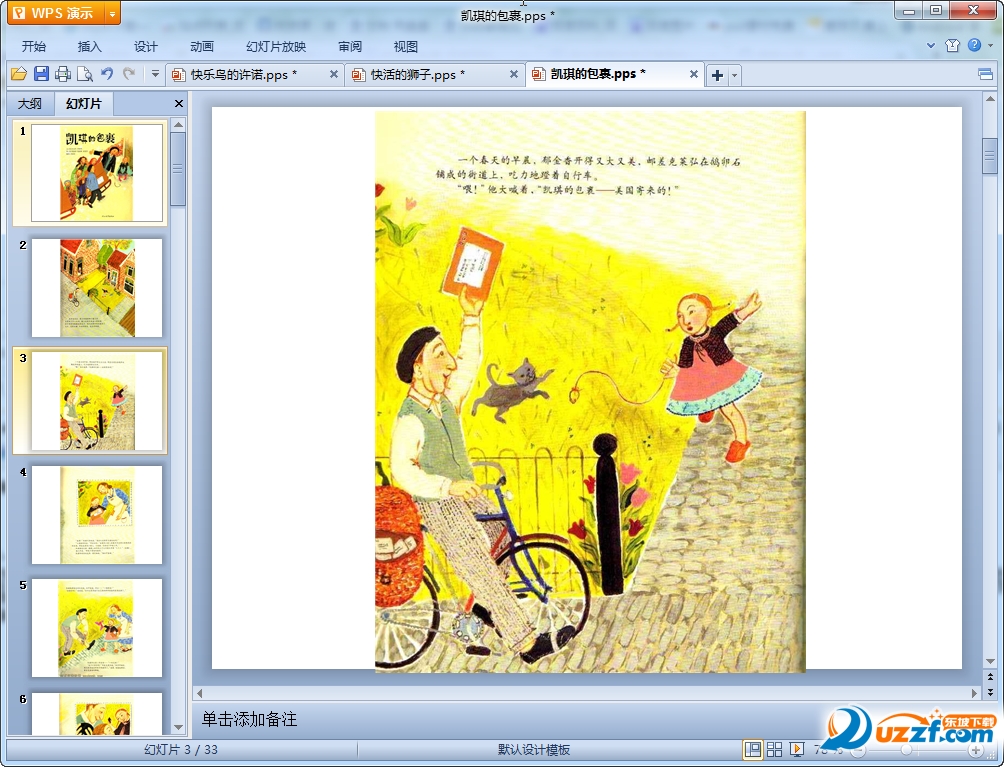Open the 设计 menu tab
The image size is (1004, 767).
click(145, 47)
